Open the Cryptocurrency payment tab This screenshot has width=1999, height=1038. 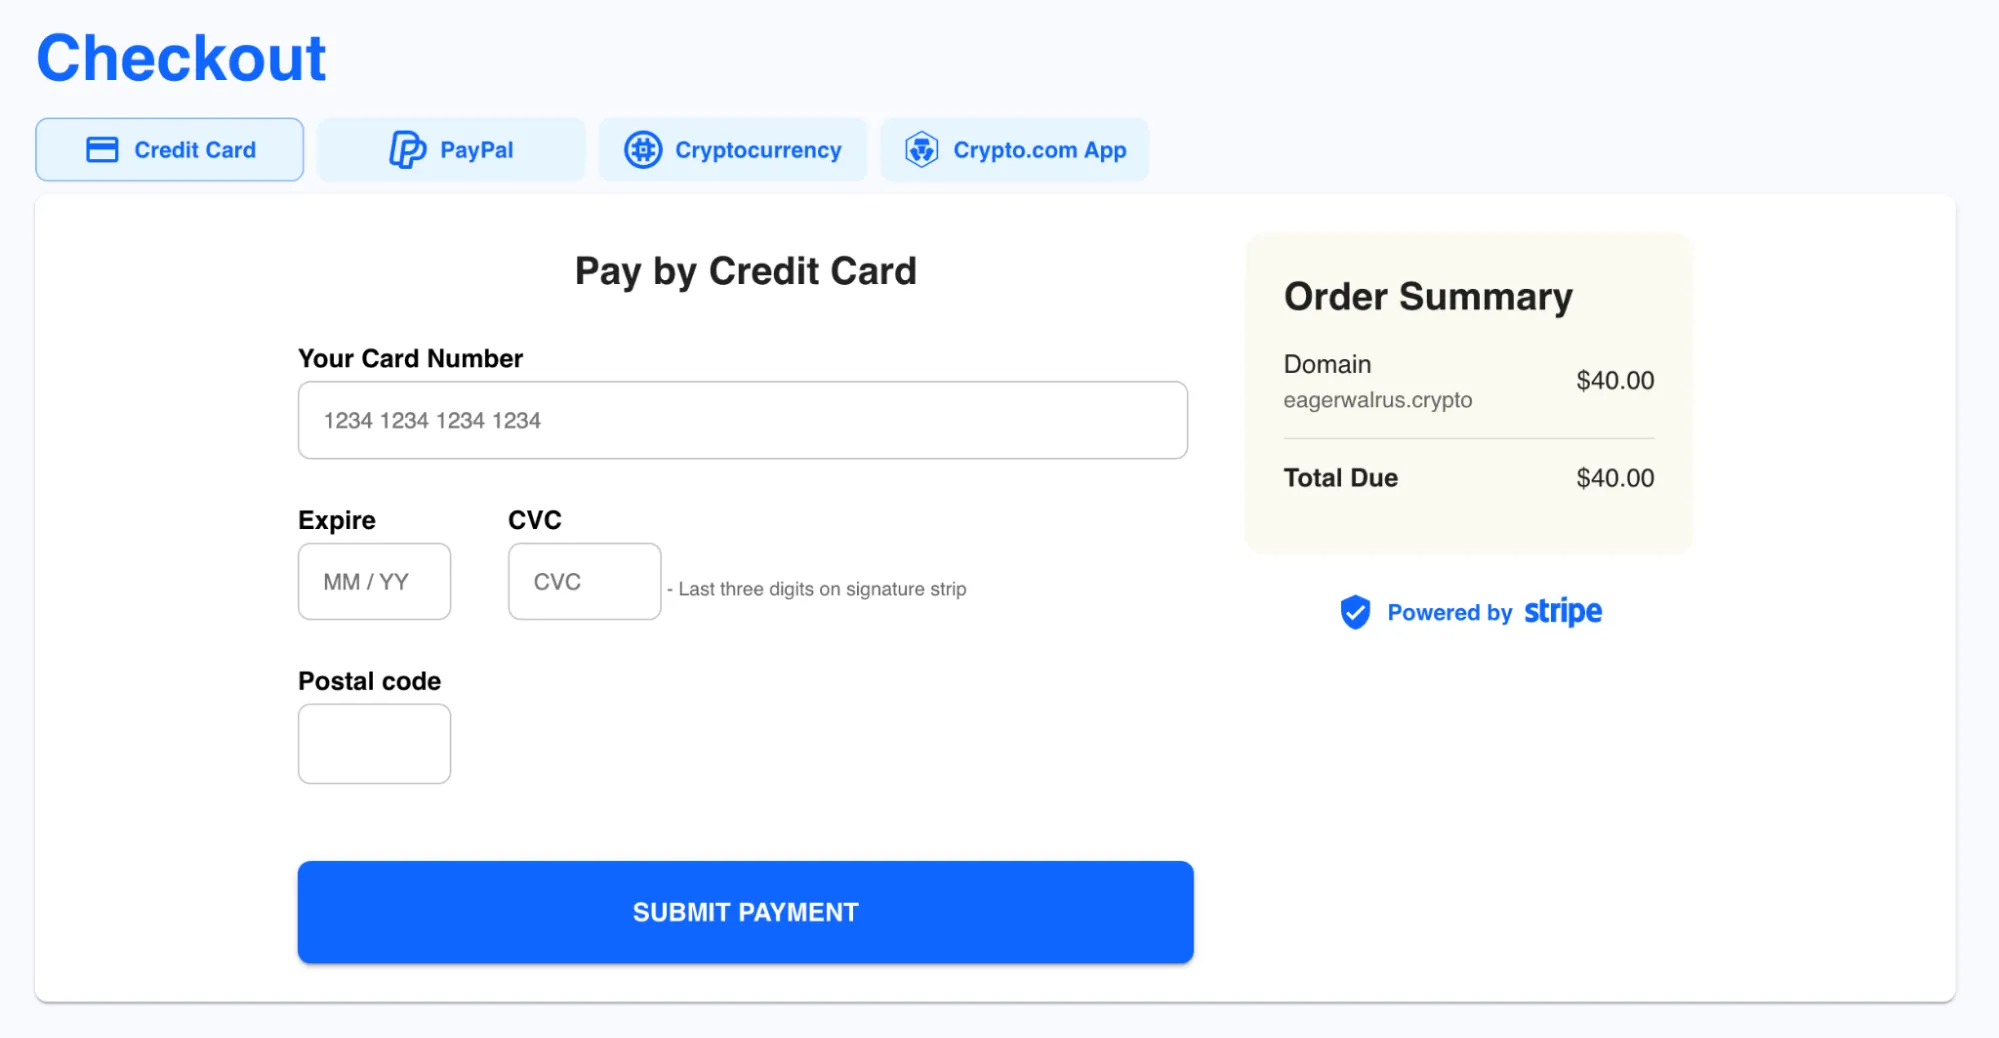point(733,150)
